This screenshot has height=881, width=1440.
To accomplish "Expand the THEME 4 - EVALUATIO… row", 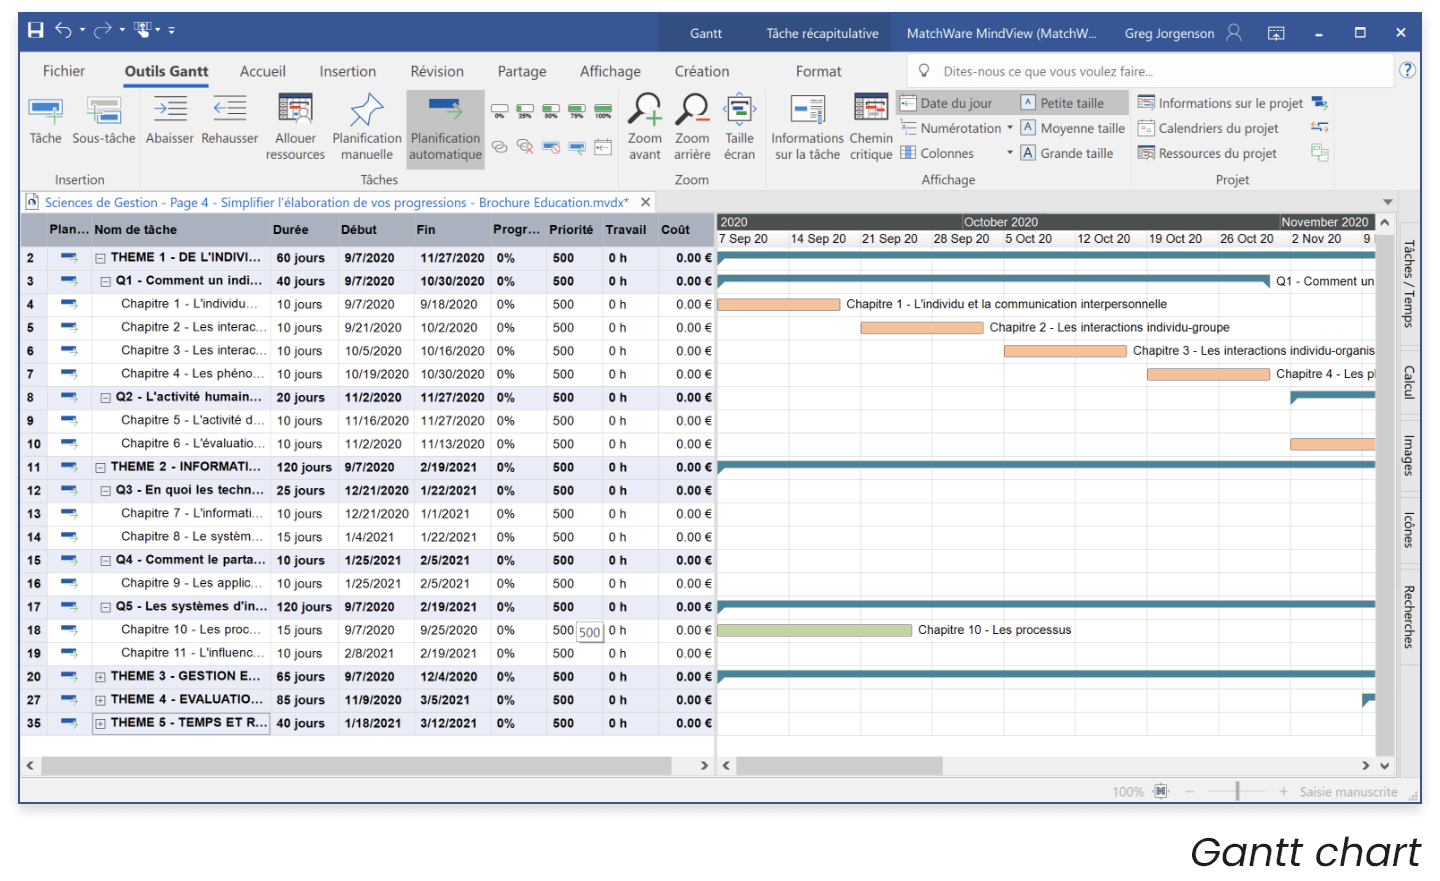I will (100, 700).
